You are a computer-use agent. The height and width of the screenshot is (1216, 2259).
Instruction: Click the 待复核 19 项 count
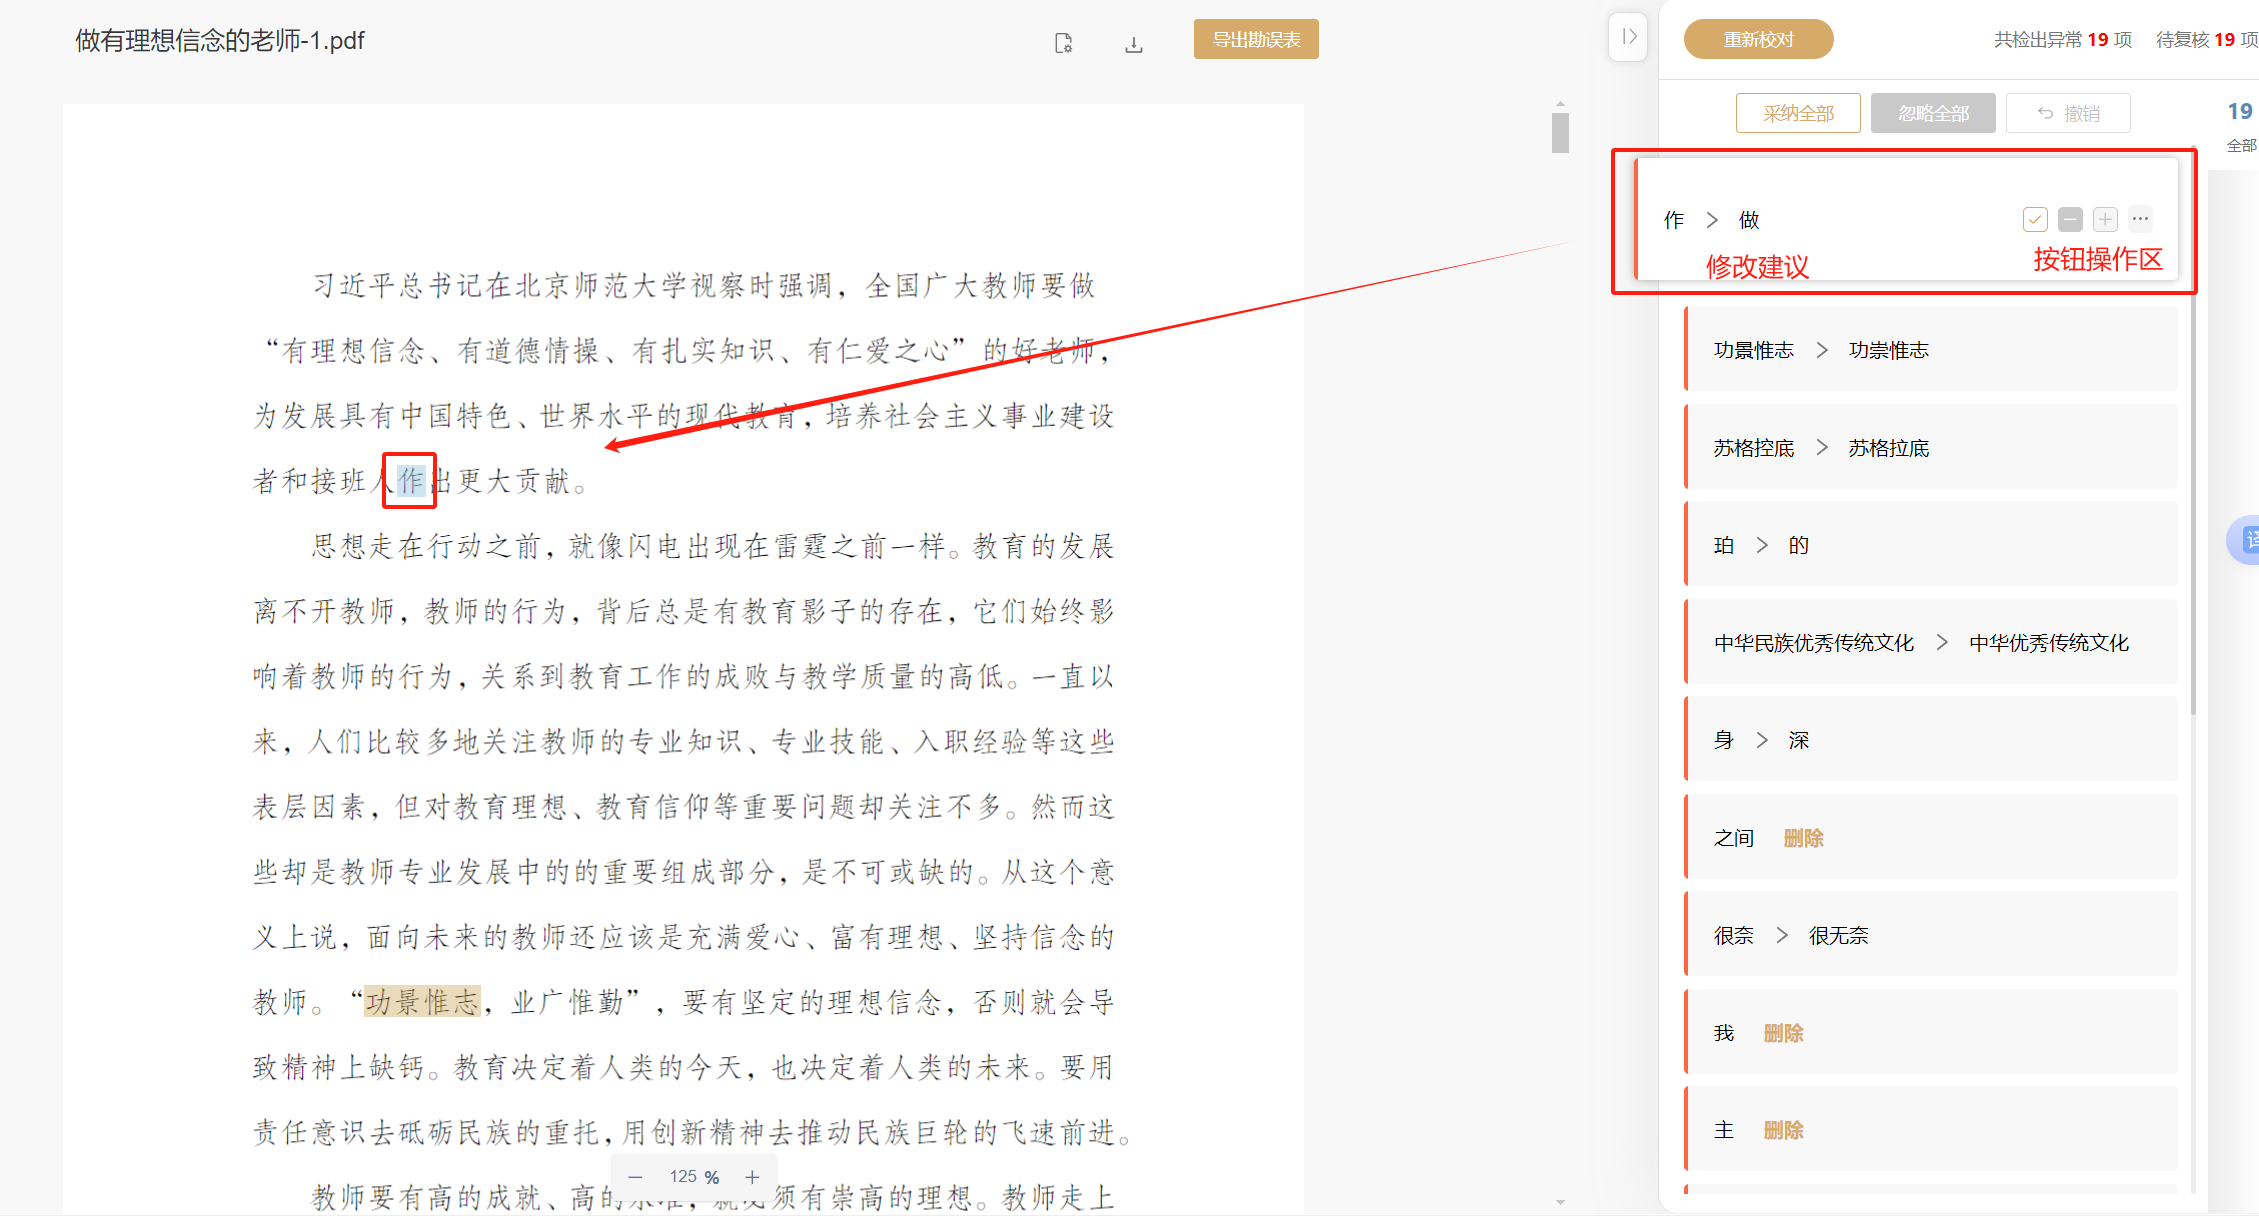(2207, 40)
